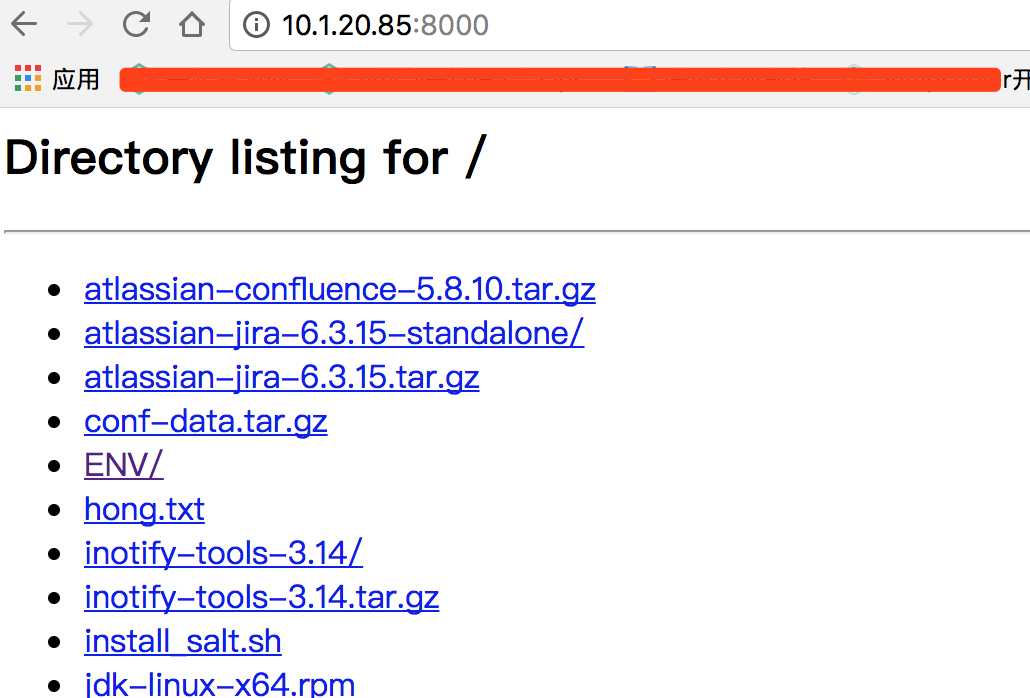1030x698 pixels.
Task: Open the ENV/ directory
Action: coord(123,466)
